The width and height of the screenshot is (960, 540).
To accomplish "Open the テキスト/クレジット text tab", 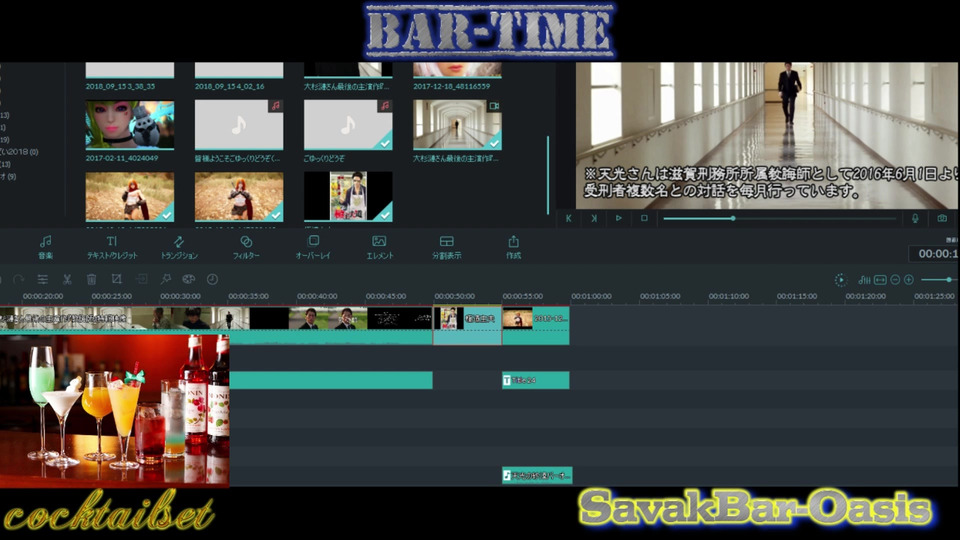I will pyautogui.click(x=112, y=247).
